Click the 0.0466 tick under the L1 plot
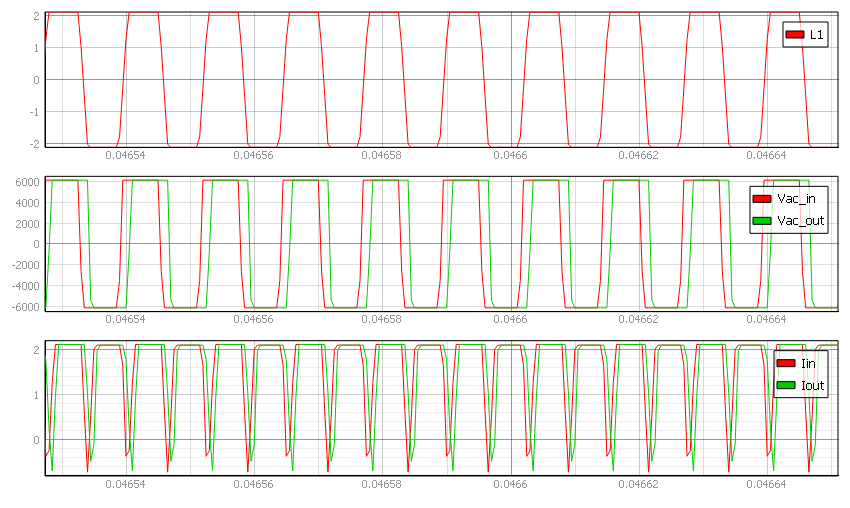Image resolution: width=850 pixels, height=508 pixels. click(x=511, y=155)
